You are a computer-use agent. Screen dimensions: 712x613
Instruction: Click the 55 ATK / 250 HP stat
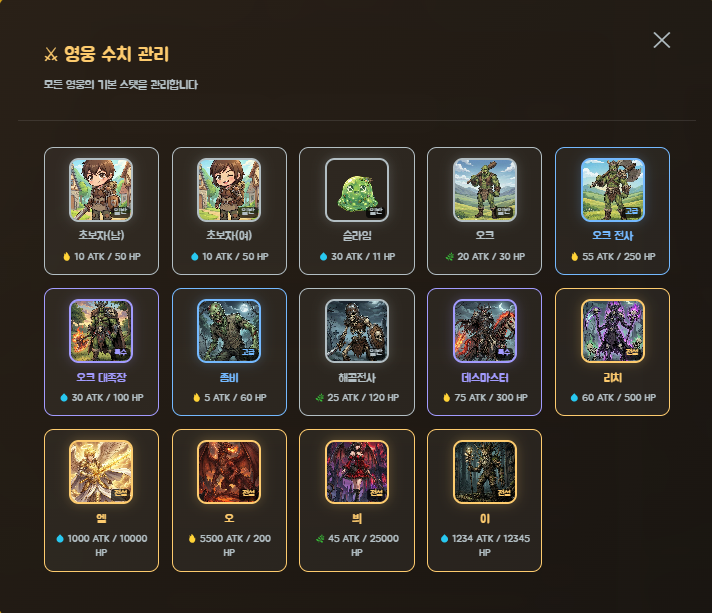point(618,257)
